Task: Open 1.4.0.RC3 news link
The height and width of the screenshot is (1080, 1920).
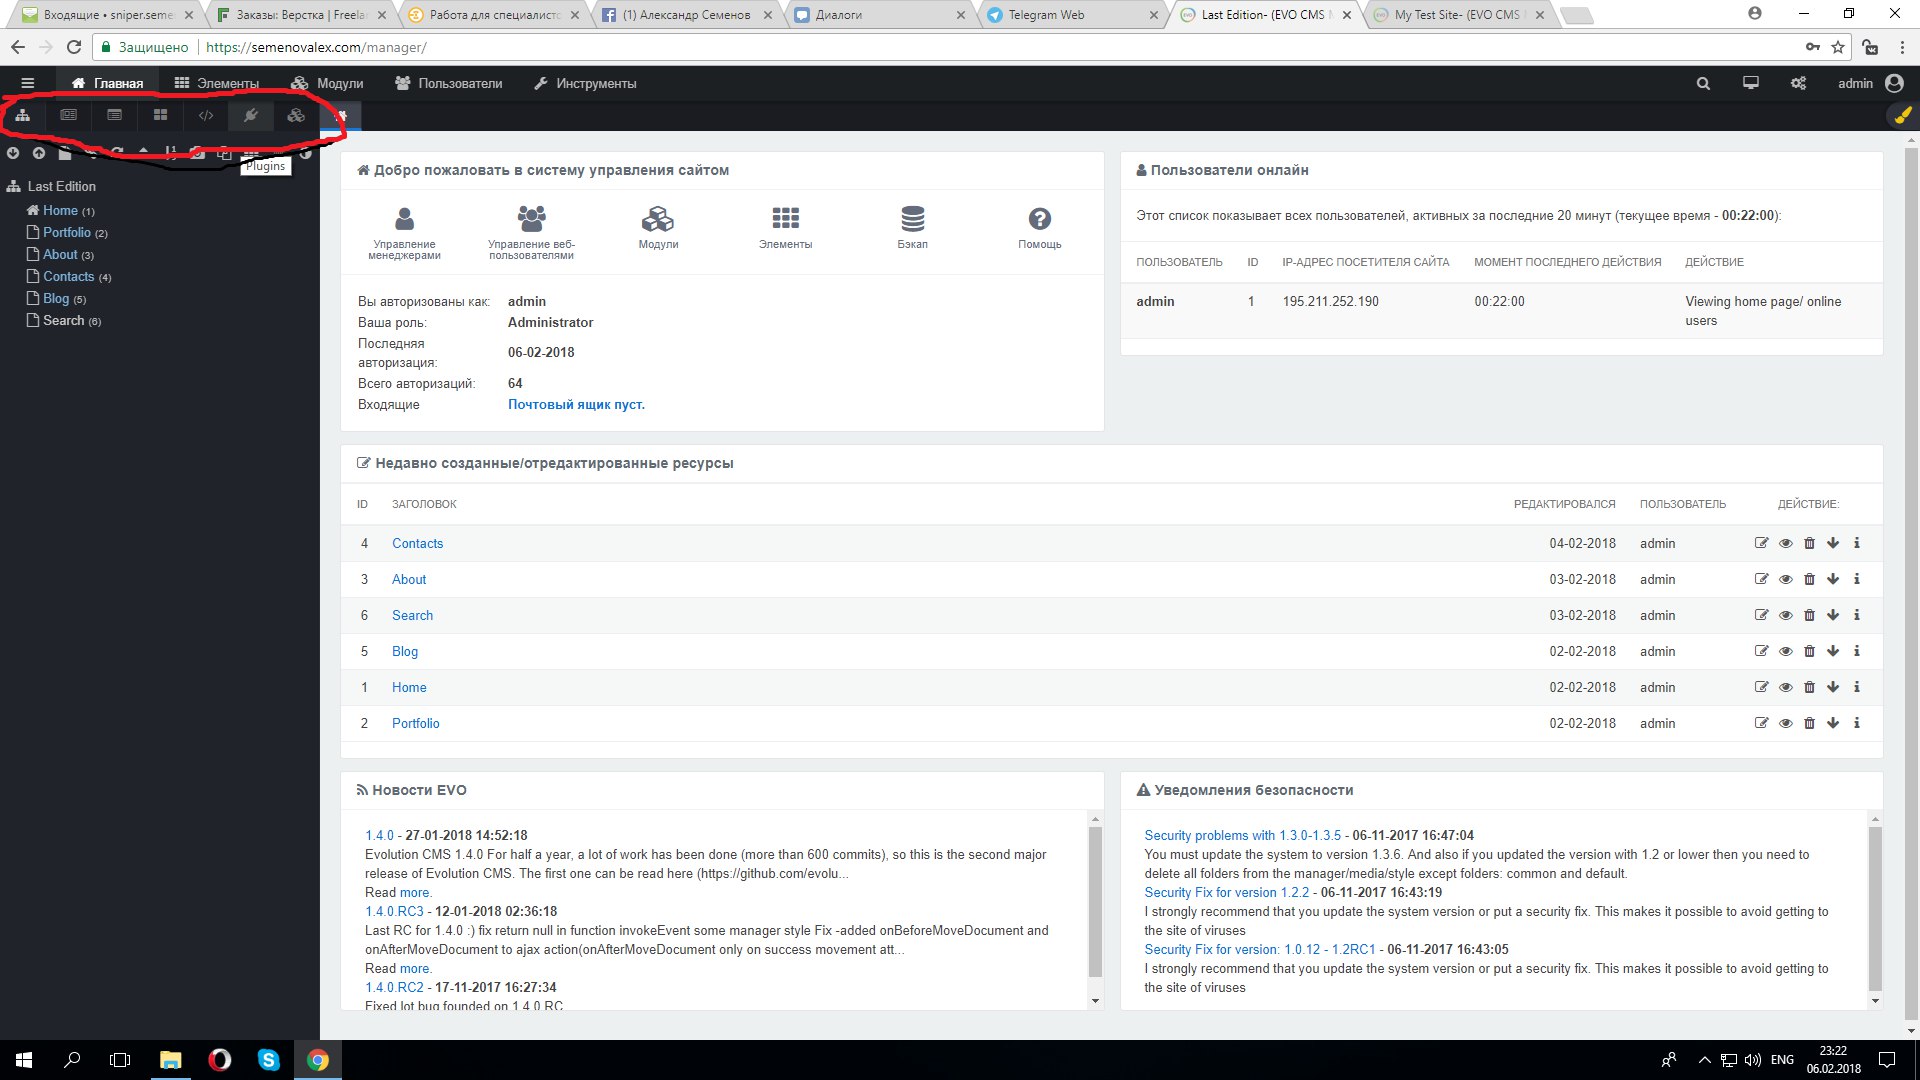Action: tap(394, 911)
